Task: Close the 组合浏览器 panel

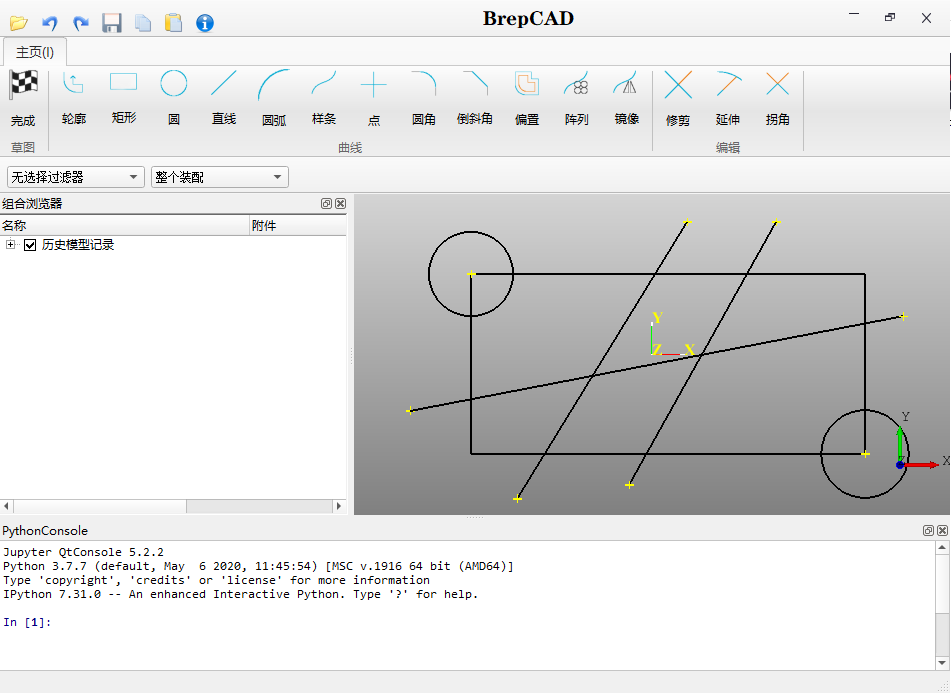Action: [x=340, y=204]
